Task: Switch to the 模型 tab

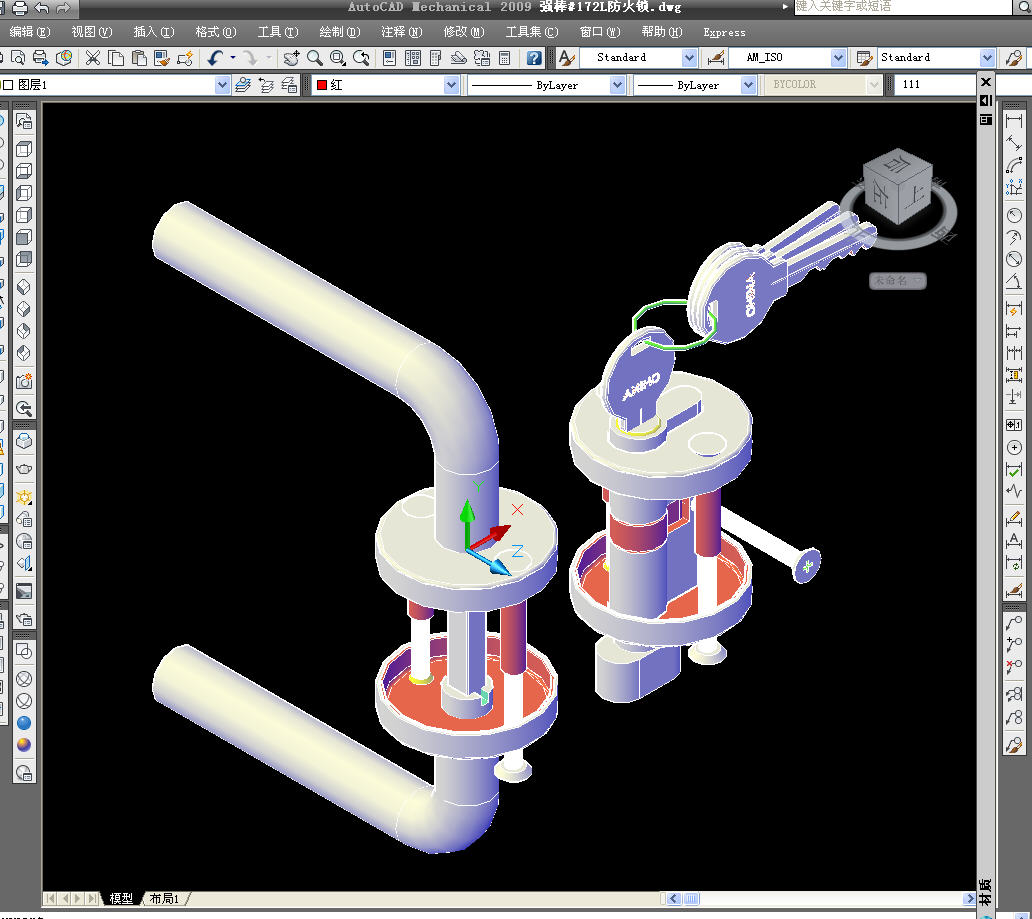Action: [x=121, y=898]
